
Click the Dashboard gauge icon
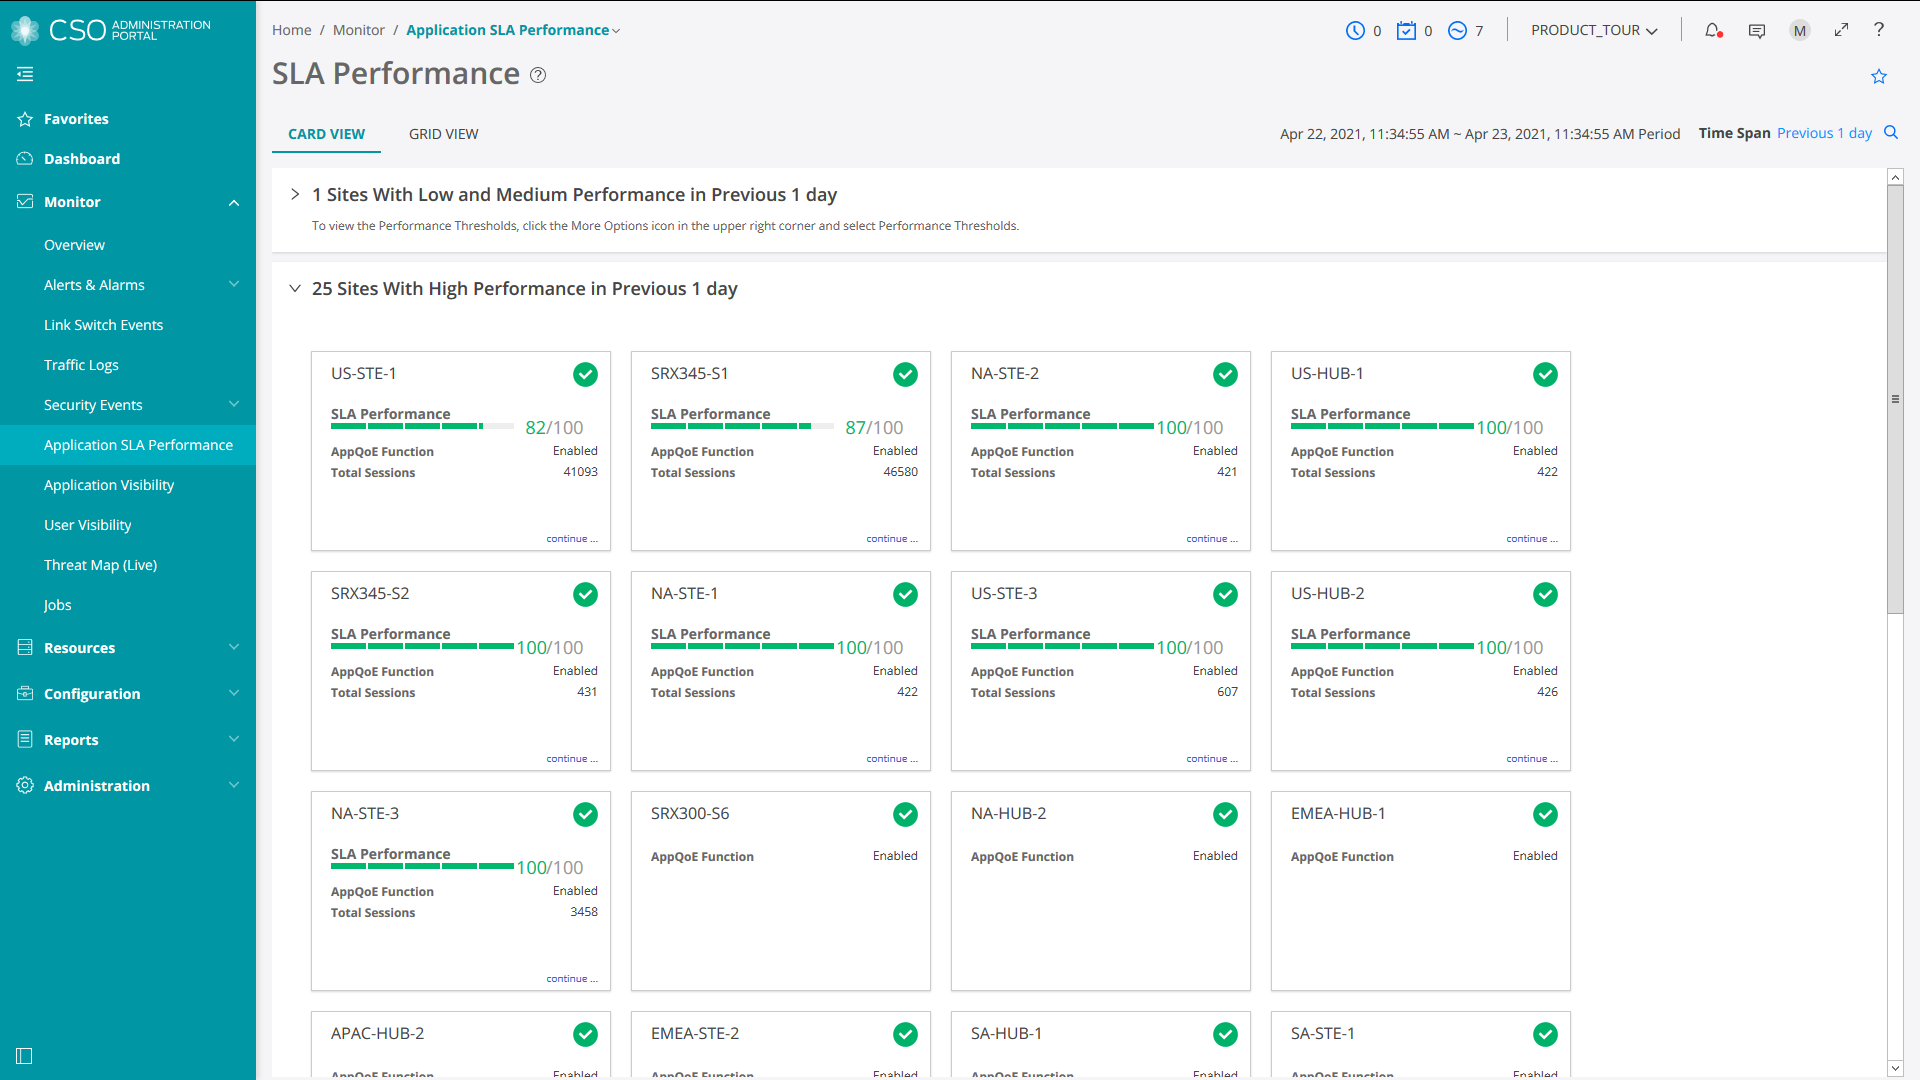tap(25, 159)
